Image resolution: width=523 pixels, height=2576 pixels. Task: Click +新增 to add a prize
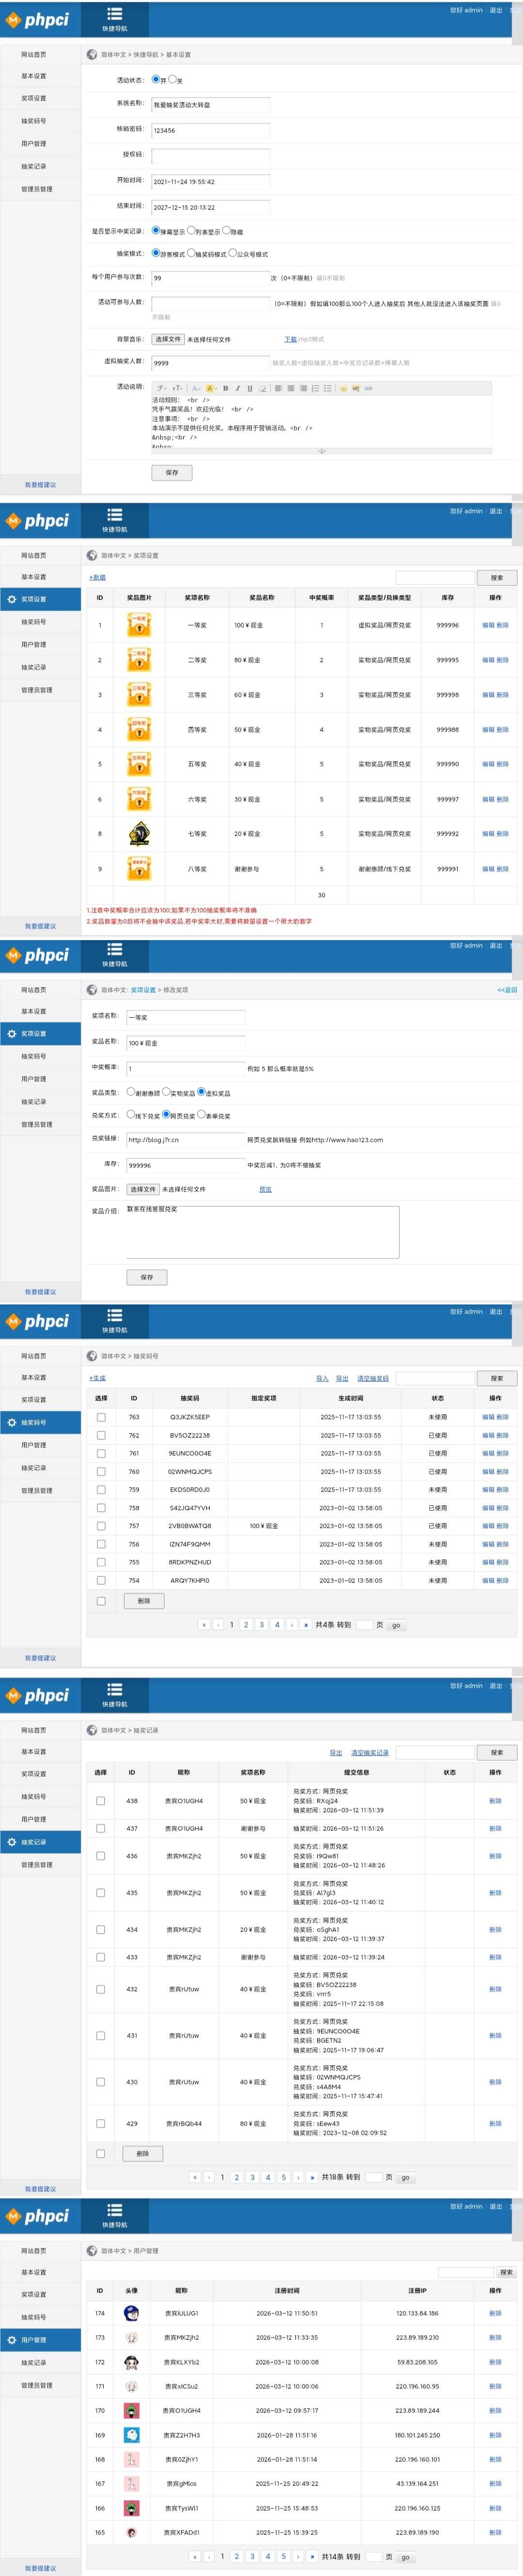point(97,577)
